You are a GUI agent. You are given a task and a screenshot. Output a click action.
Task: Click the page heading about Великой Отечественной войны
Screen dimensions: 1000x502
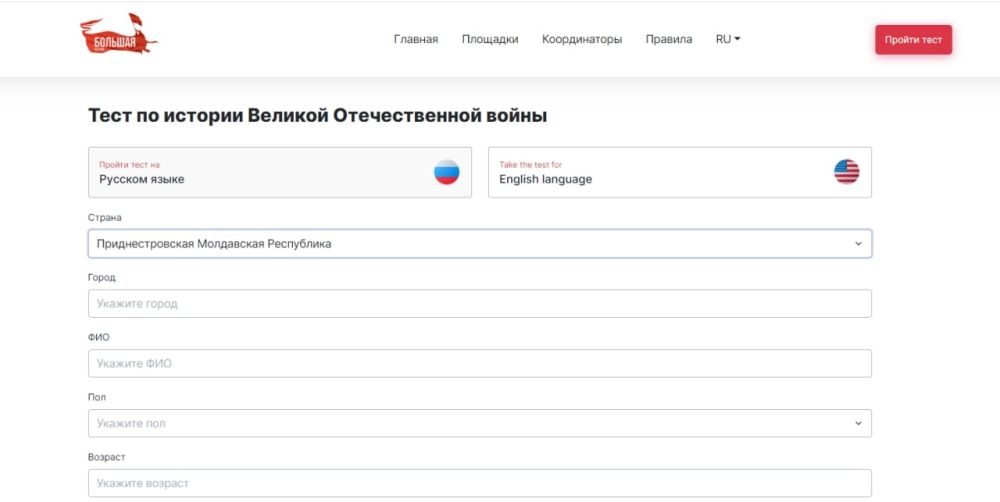(x=317, y=116)
